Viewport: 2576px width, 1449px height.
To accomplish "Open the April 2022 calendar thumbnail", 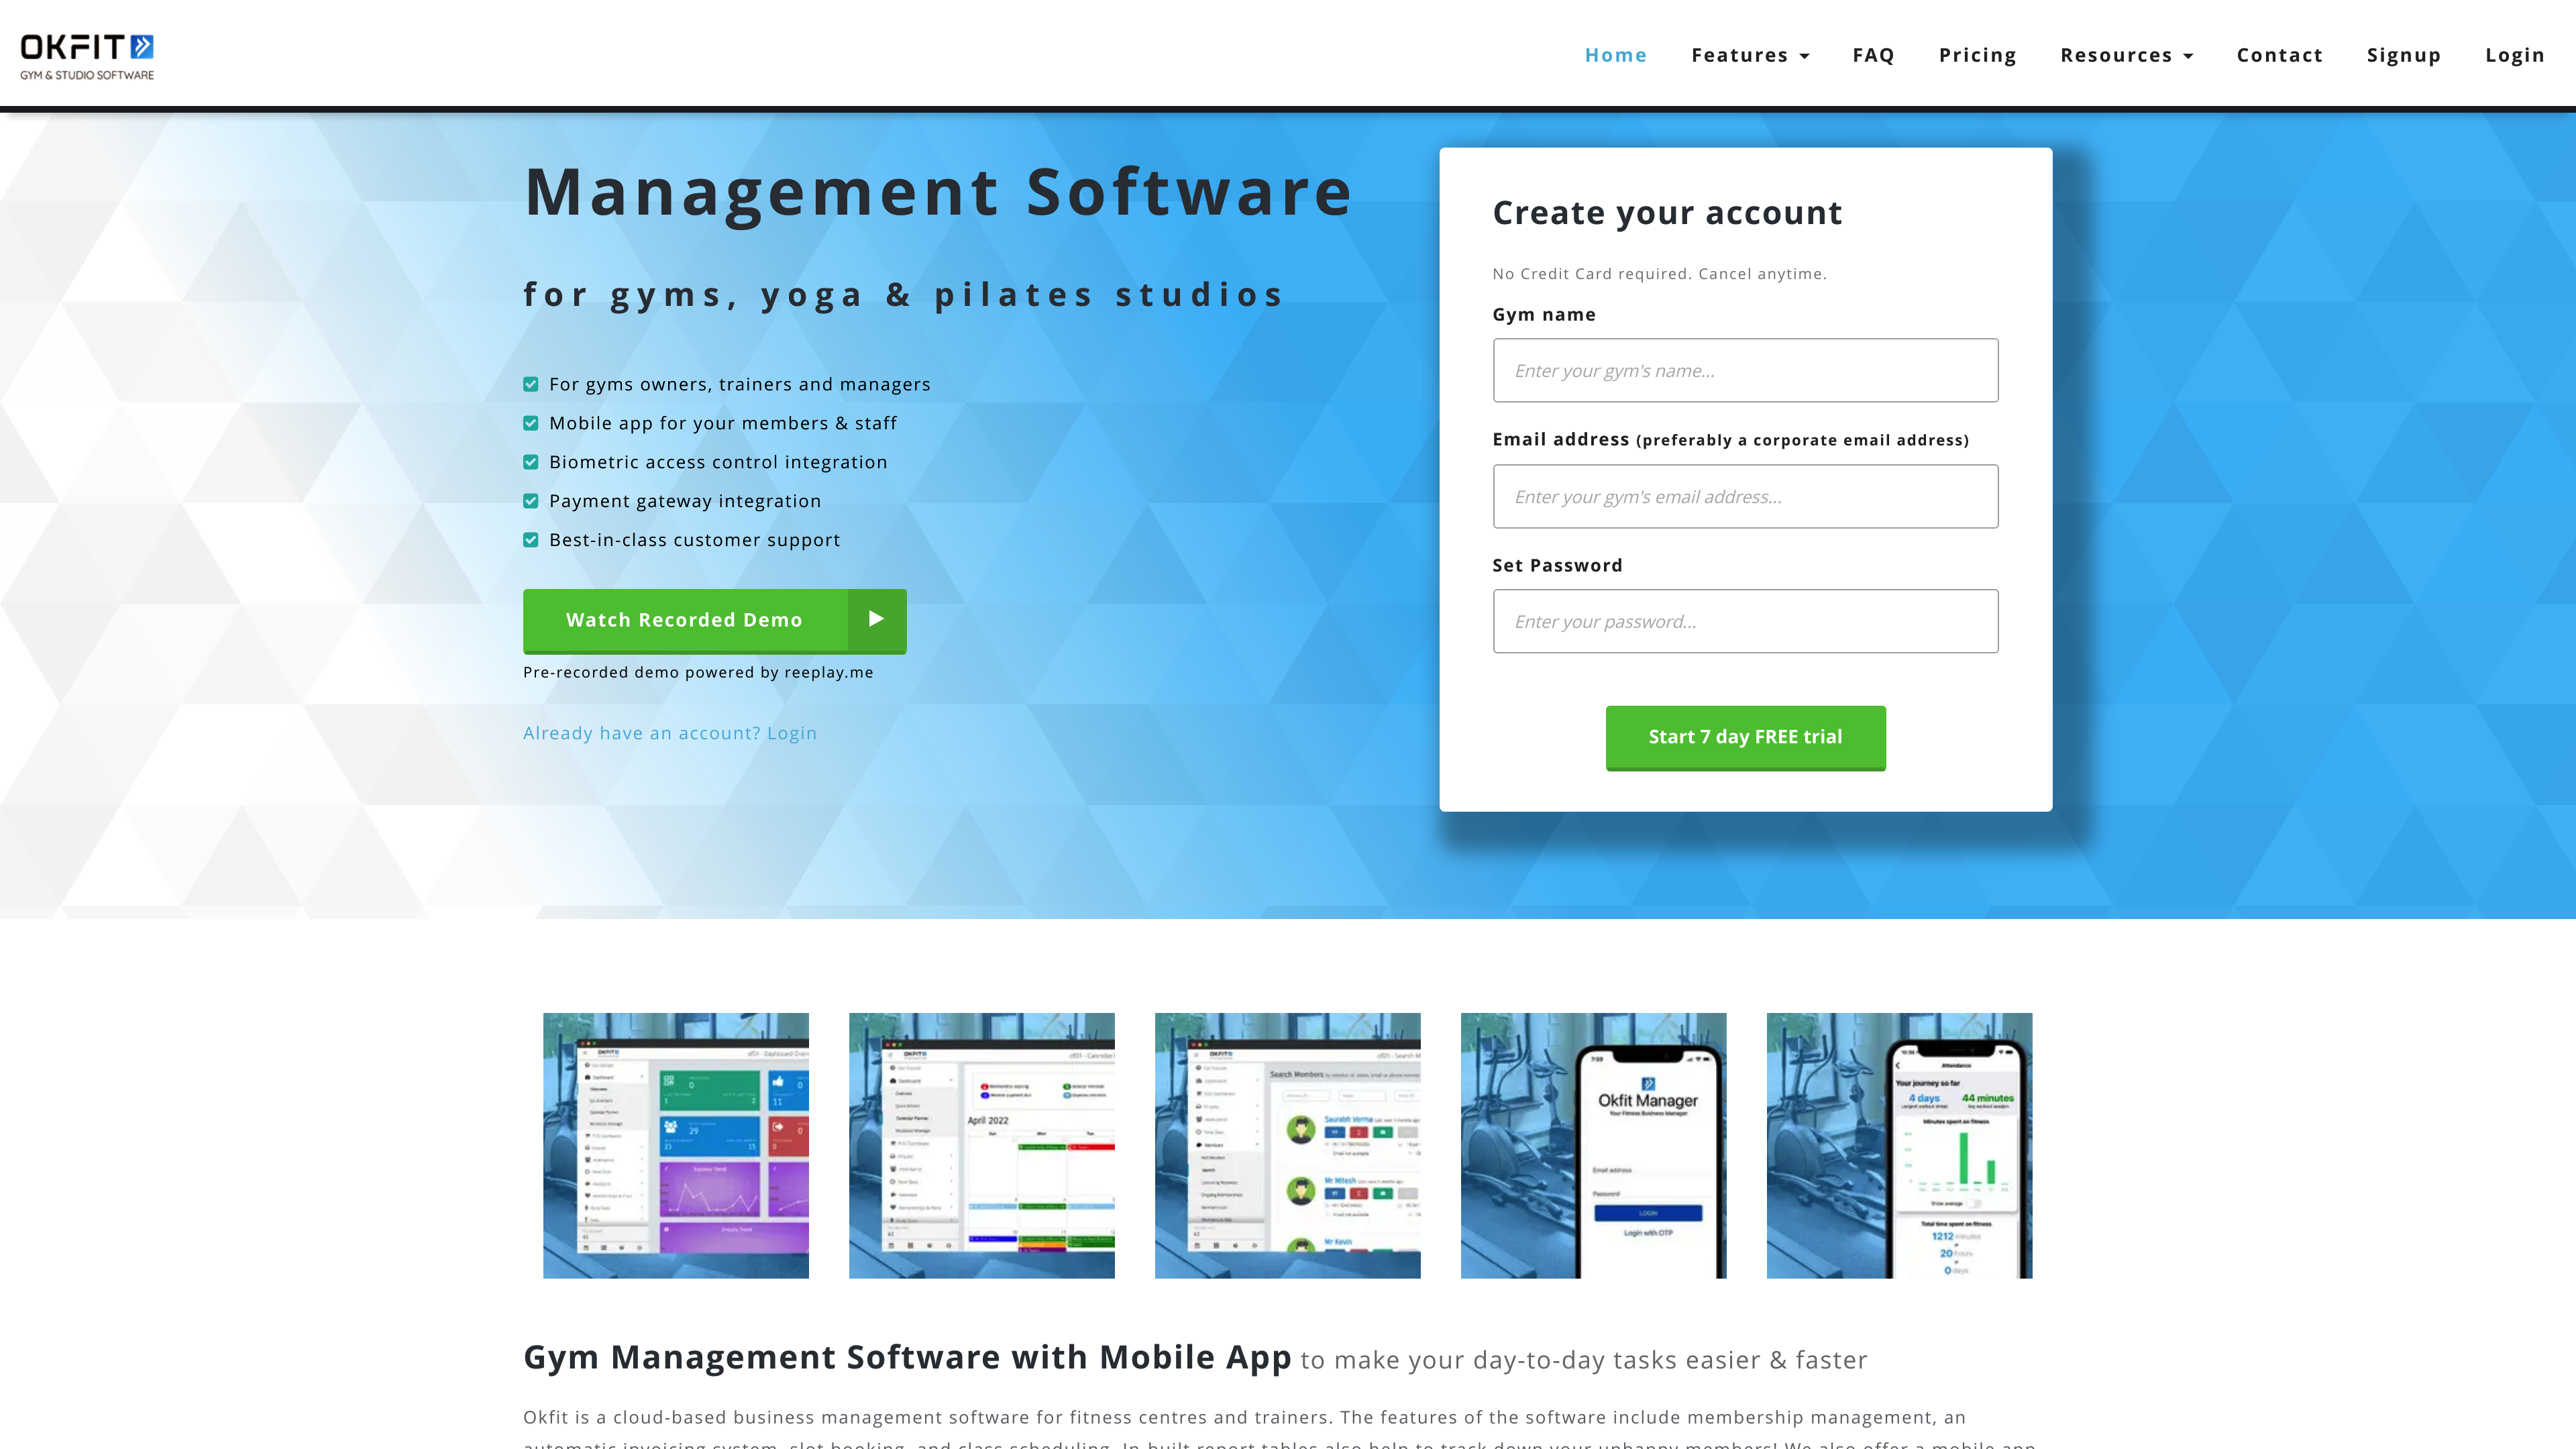I will 982,1145.
